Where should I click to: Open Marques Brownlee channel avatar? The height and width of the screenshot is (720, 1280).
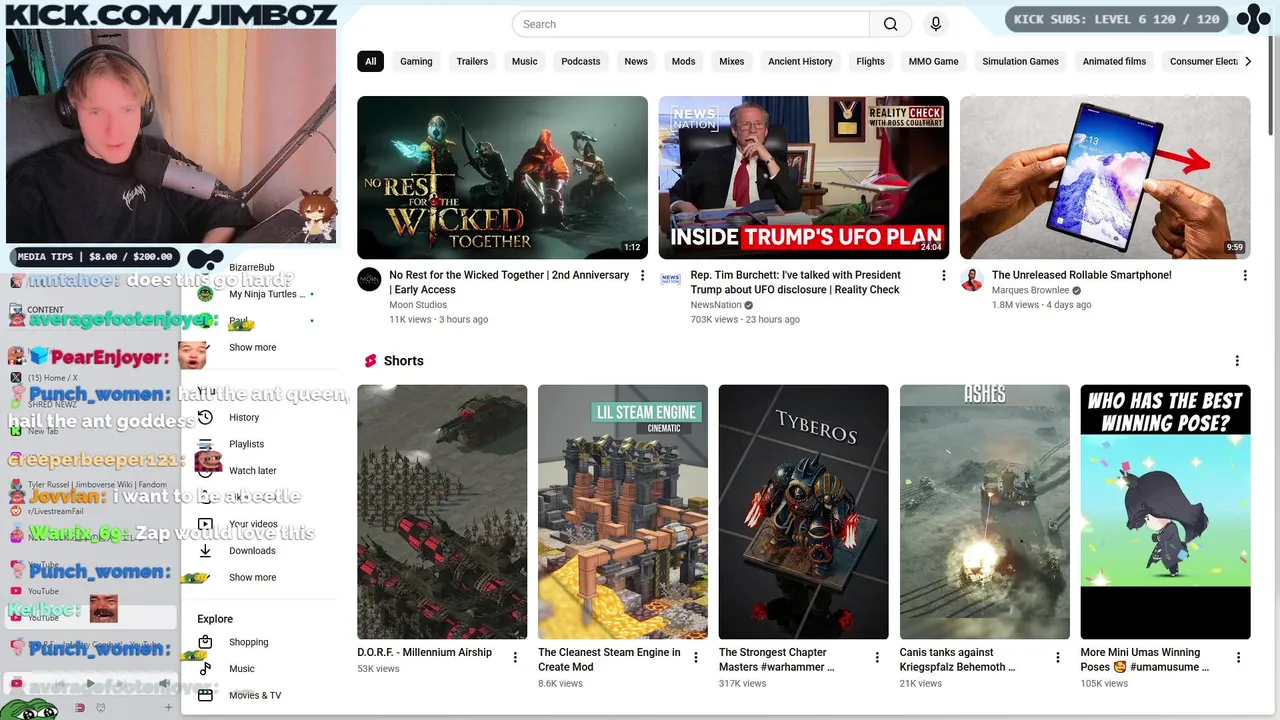tap(972, 279)
